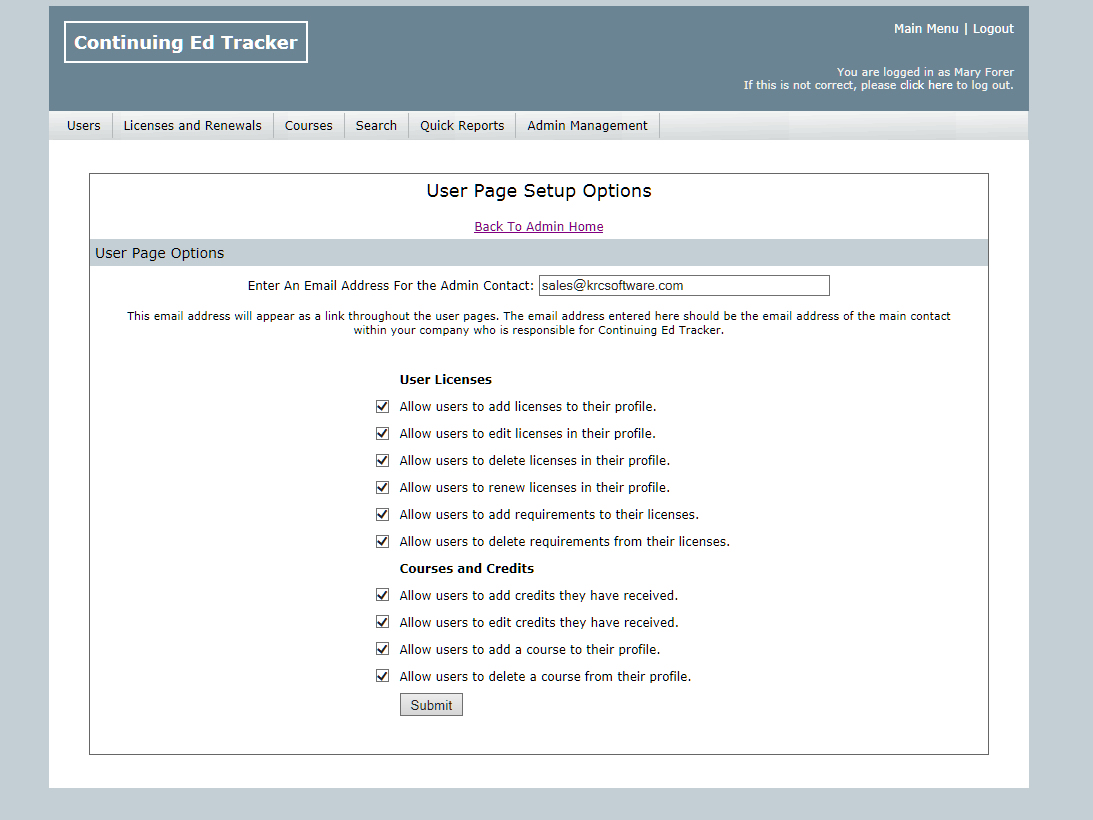The height and width of the screenshot is (820, 1093).
Task: Open the Users menu
Action: pos(84,126)
